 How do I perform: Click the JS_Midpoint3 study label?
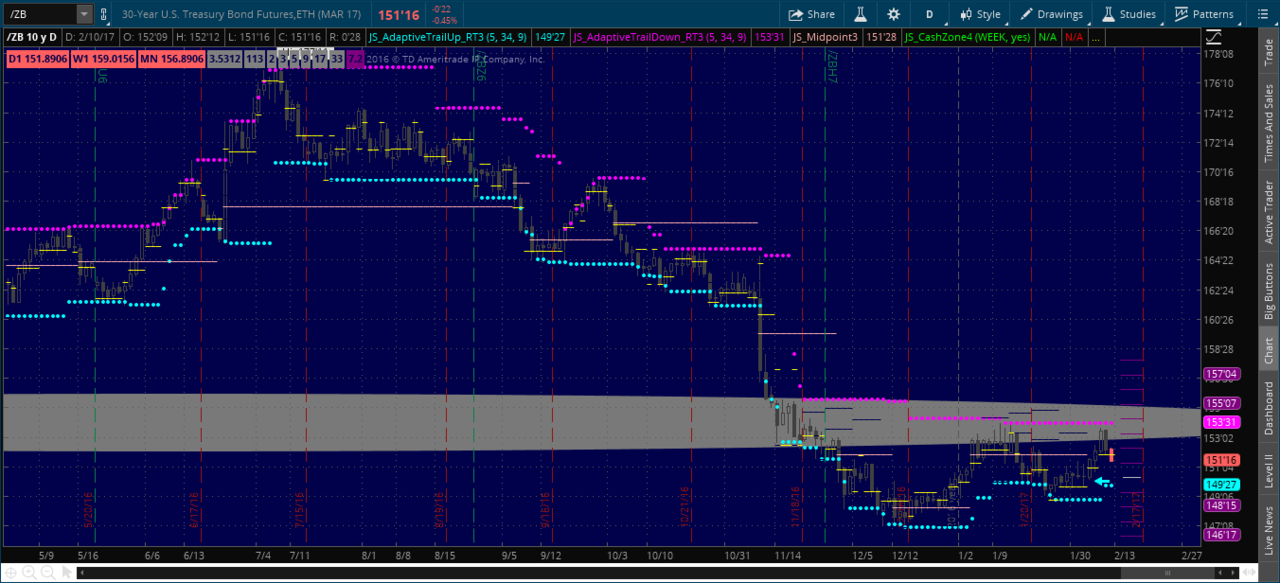825,37
